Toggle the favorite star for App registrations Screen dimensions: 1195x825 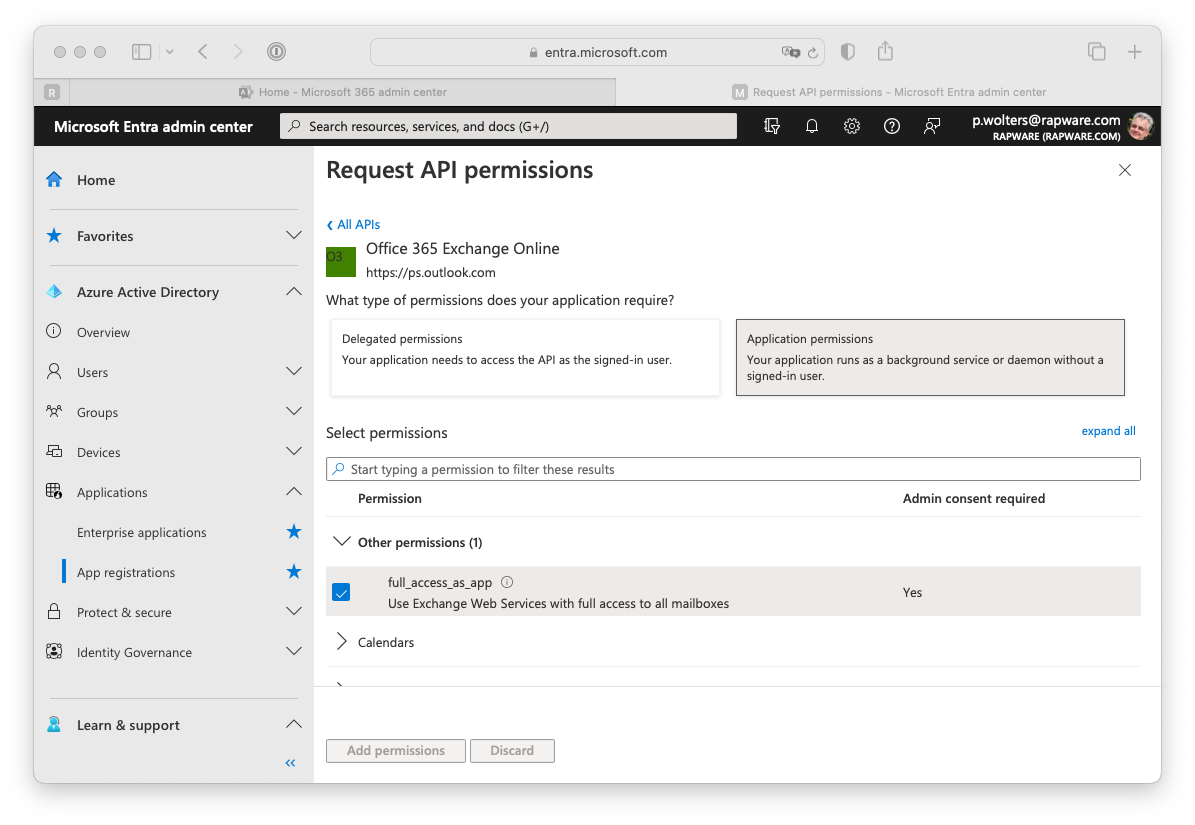coord(293,571)
